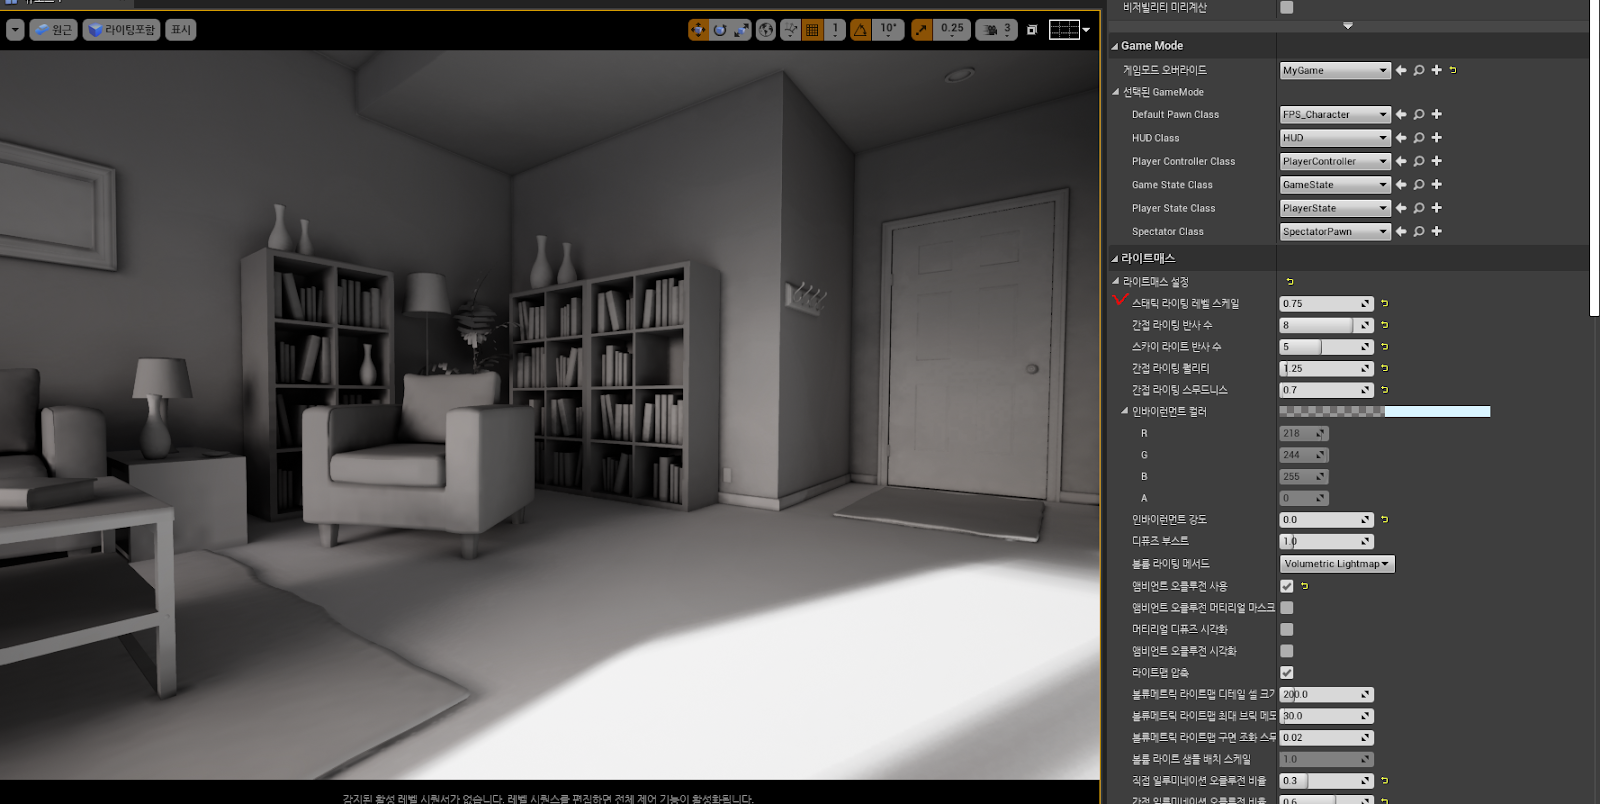Uncheck 앰비언트 오클루전 사용 checkbox
Image resolution: width=1600 pixels, height=804 pixels.
(x=1287, y=586)
